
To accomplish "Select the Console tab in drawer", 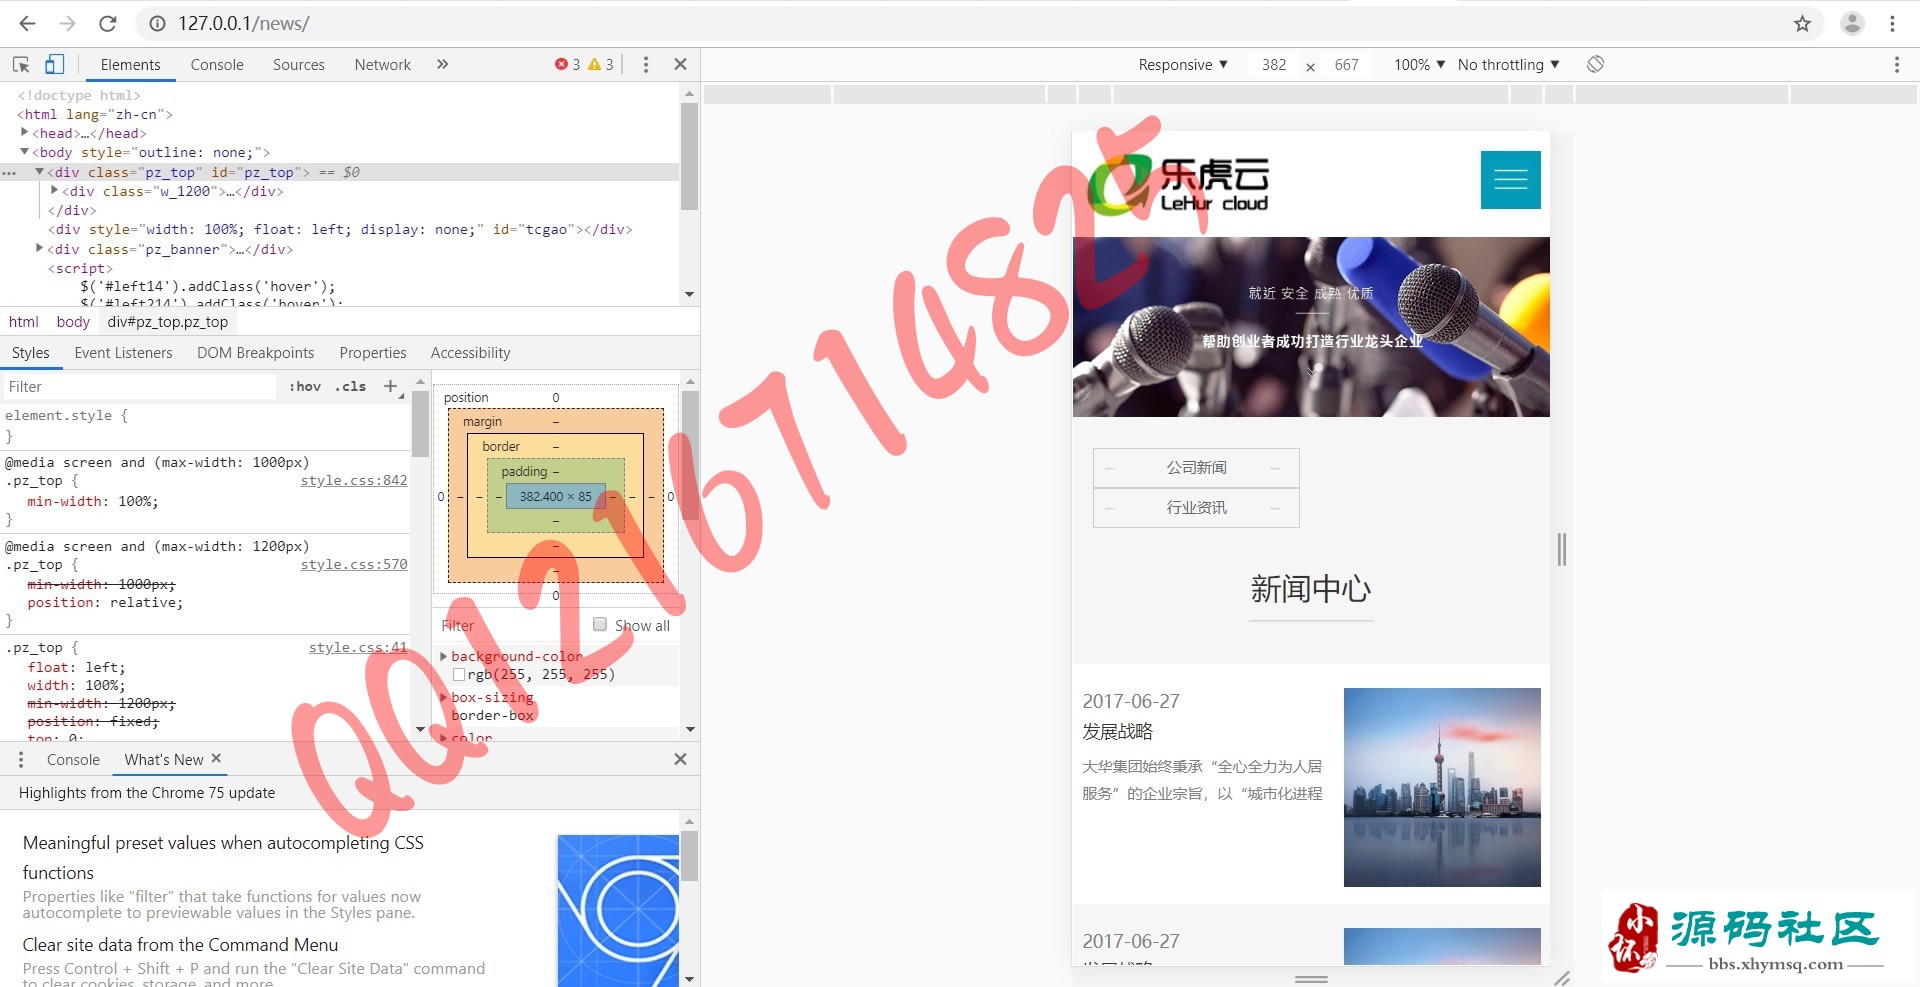I will click(73, 760).
